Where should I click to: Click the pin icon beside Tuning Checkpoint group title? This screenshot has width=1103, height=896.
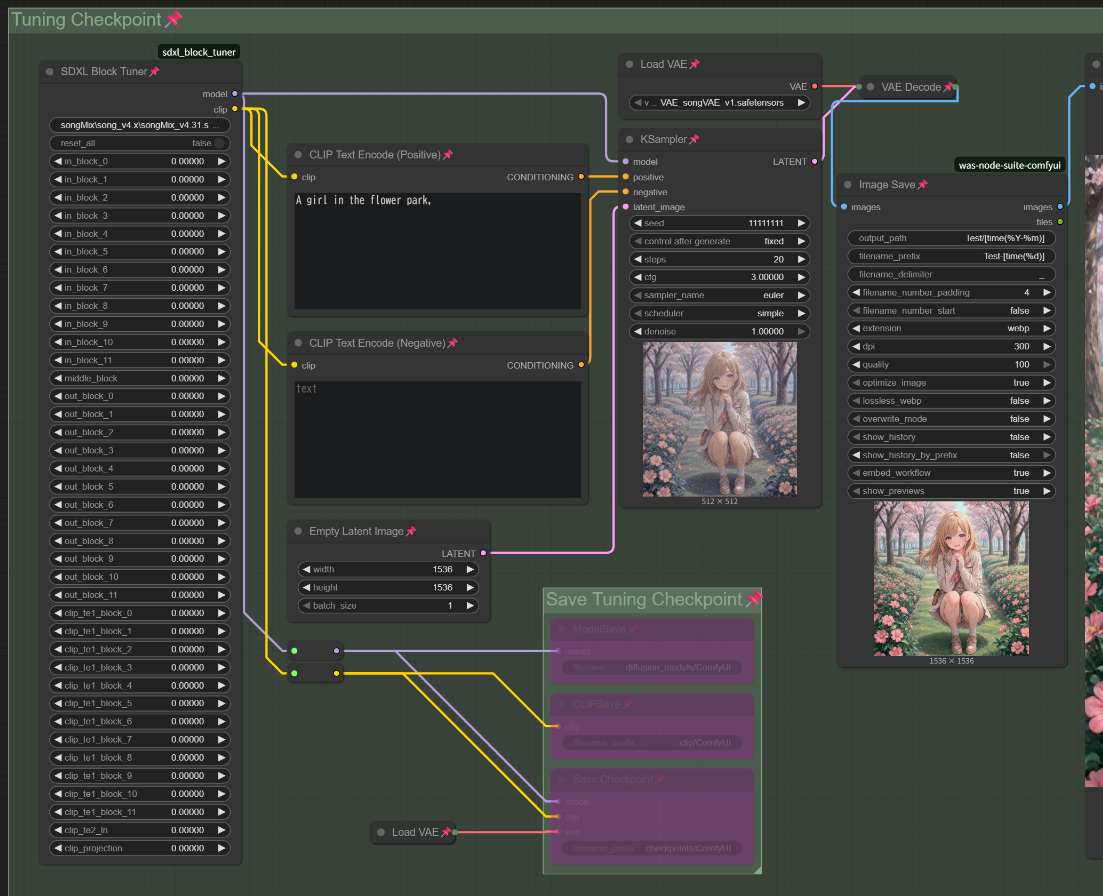173,20
